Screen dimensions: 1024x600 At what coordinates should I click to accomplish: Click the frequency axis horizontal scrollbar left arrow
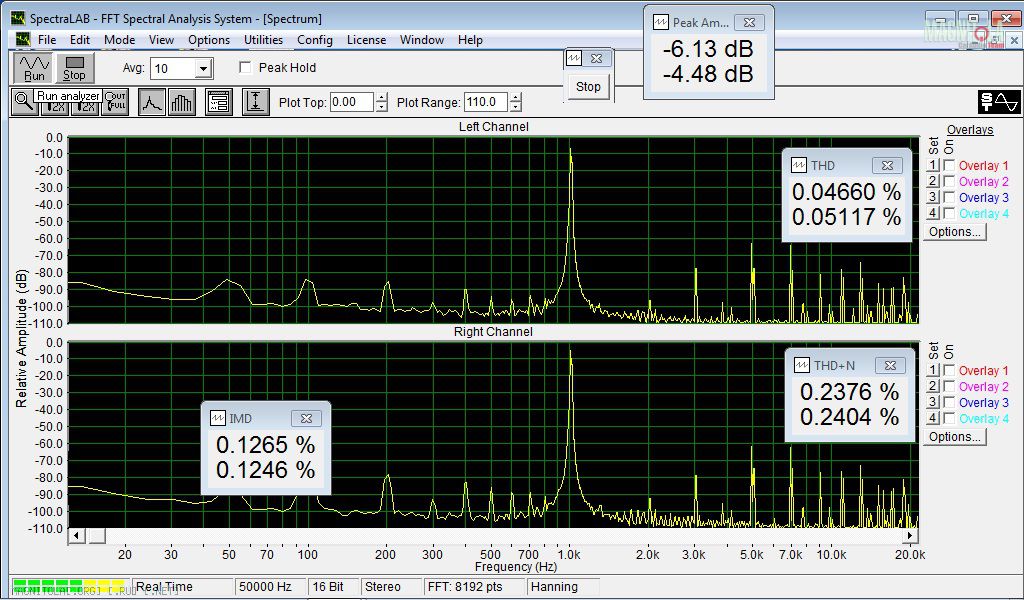(x=75, y=536)
